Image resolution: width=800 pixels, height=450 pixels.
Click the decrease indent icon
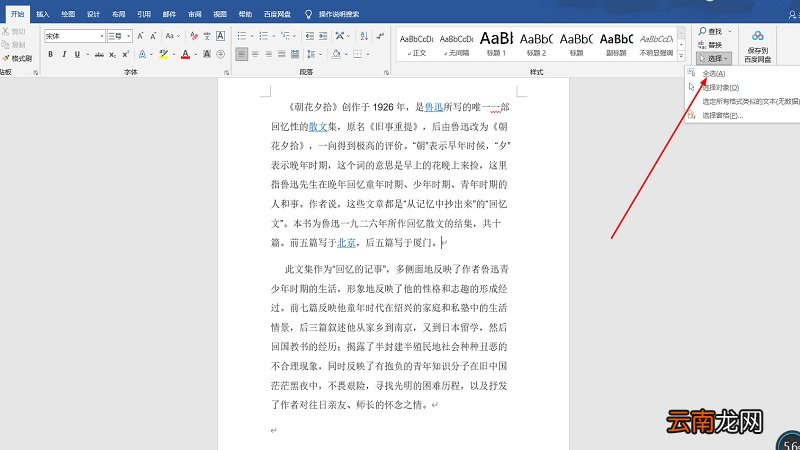(309, 36)
